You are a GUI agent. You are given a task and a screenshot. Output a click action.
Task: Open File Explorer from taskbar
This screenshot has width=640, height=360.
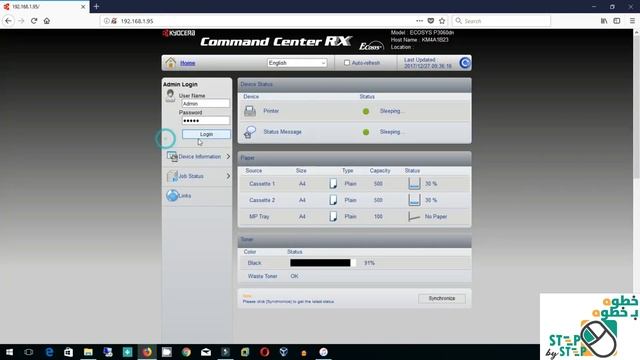[88, 352]
